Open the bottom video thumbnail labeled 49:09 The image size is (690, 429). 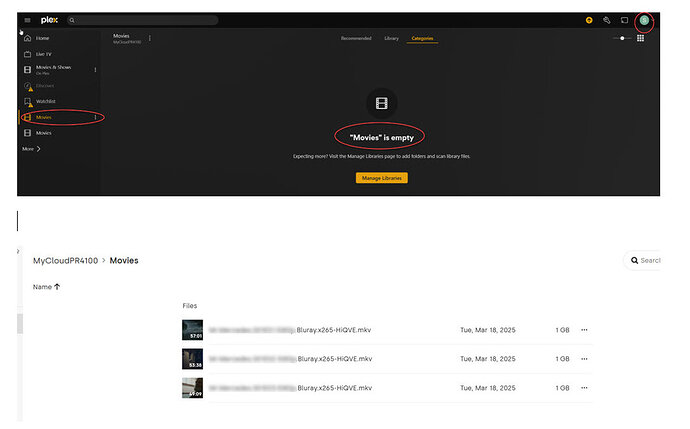coord(192,388)
